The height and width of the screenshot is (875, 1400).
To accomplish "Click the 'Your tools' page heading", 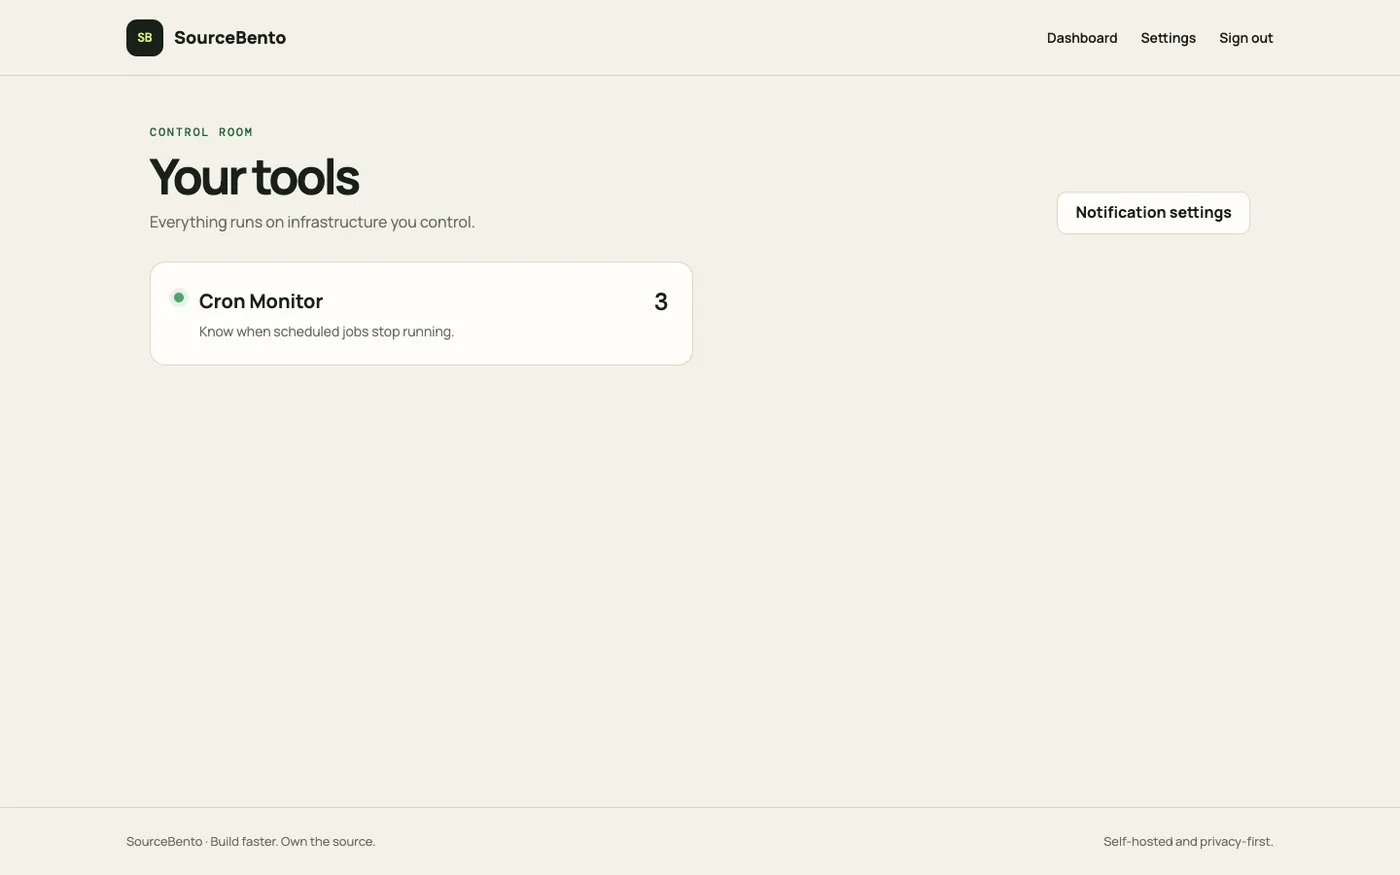I will click(x=254, y=177).
